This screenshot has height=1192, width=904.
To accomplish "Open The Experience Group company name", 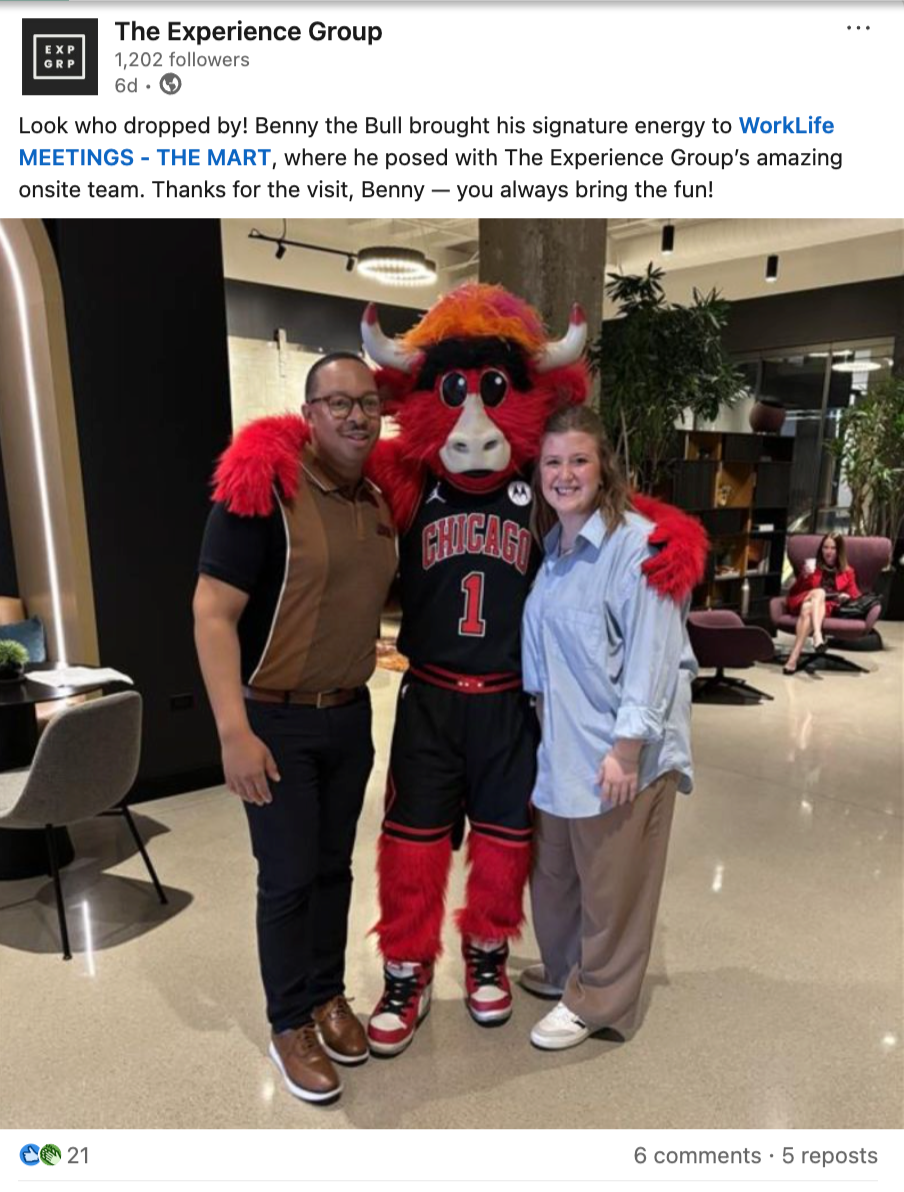I will [x=248, y=31].
